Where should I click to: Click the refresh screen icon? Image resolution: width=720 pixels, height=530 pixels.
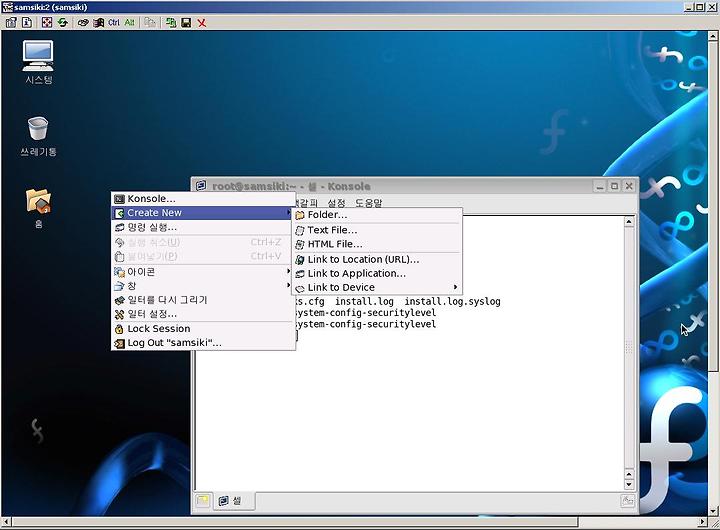pyautogui.click(x=62, y=22)
